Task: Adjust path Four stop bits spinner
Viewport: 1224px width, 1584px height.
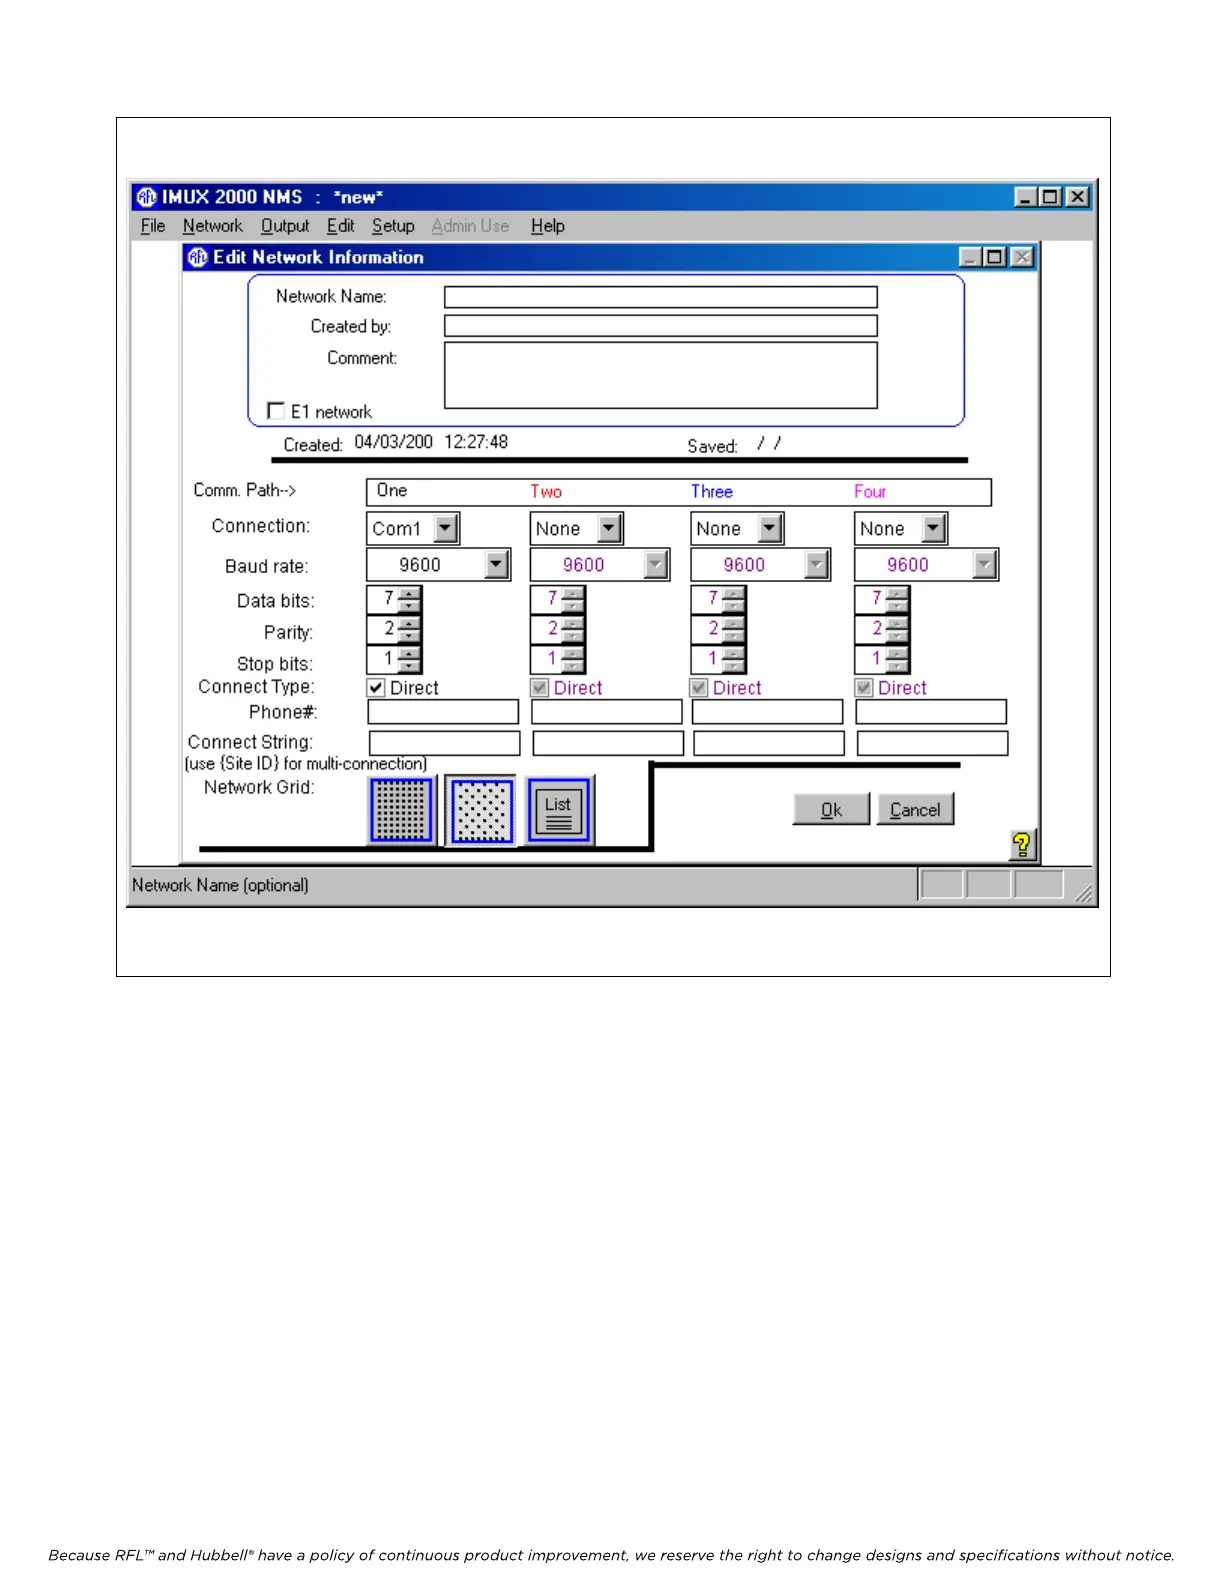Action: tap(897, 659)
